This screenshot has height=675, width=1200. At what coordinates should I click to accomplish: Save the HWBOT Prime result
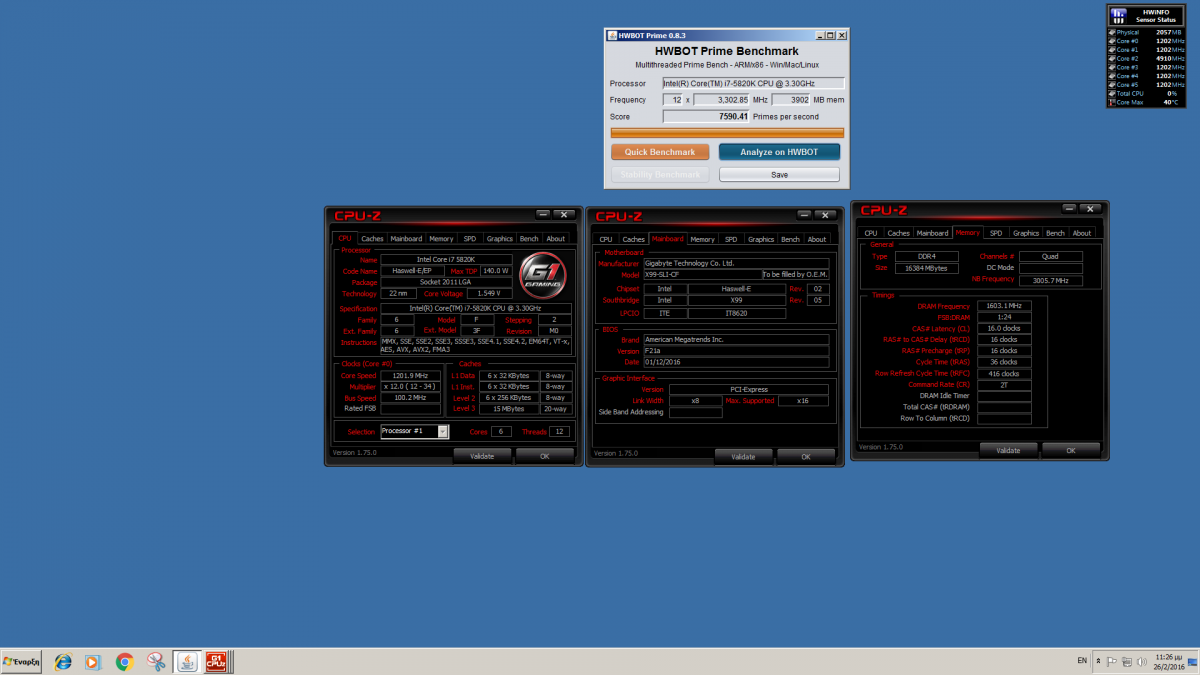[x=779, y=174]
